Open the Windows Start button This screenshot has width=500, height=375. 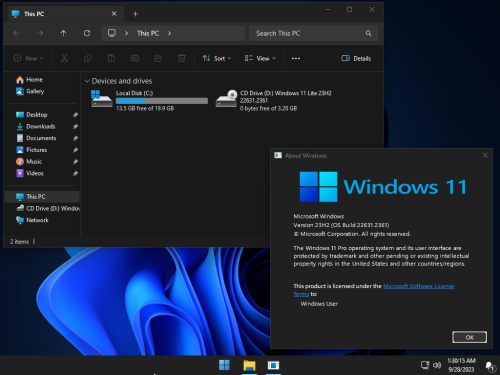(x=224, y=365)
